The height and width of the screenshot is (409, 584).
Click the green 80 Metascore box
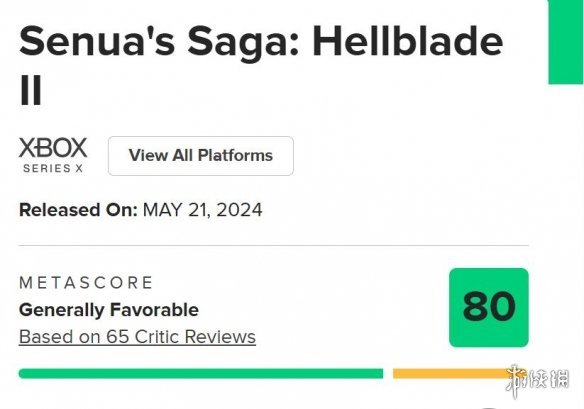(489, 307)
